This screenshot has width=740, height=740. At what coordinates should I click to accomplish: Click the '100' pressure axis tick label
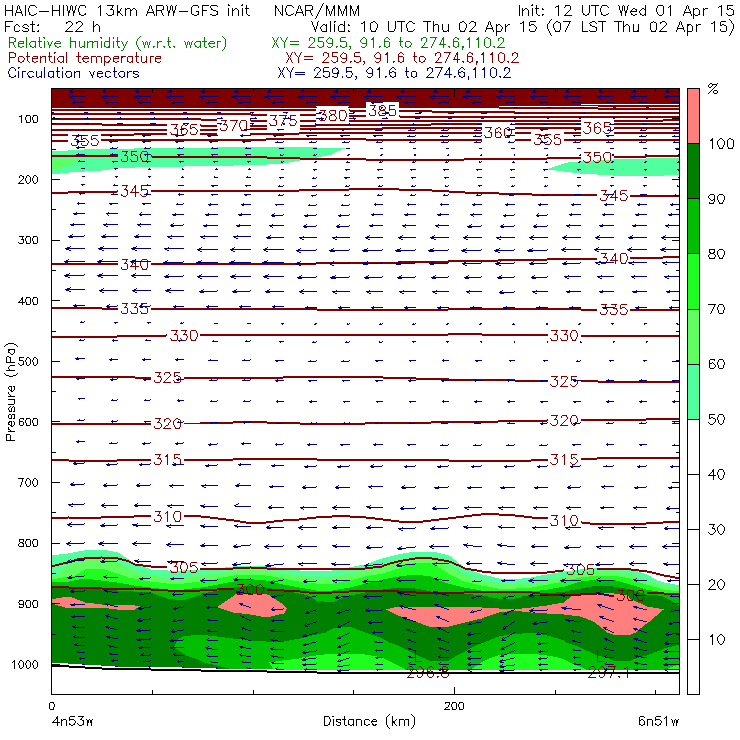tap(28, 119)
